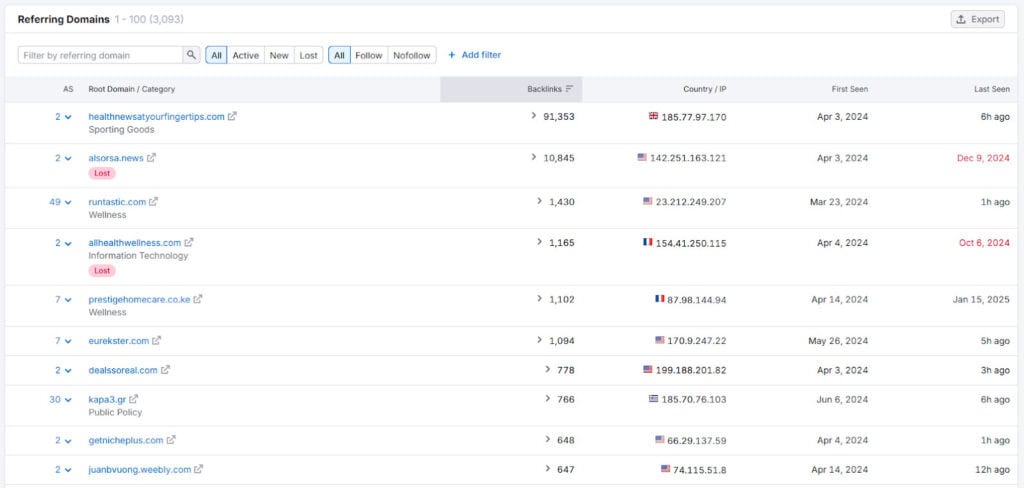
Task: Open external link icon for healthnewsatyourfingertips.com
Action: pos(232,116)
